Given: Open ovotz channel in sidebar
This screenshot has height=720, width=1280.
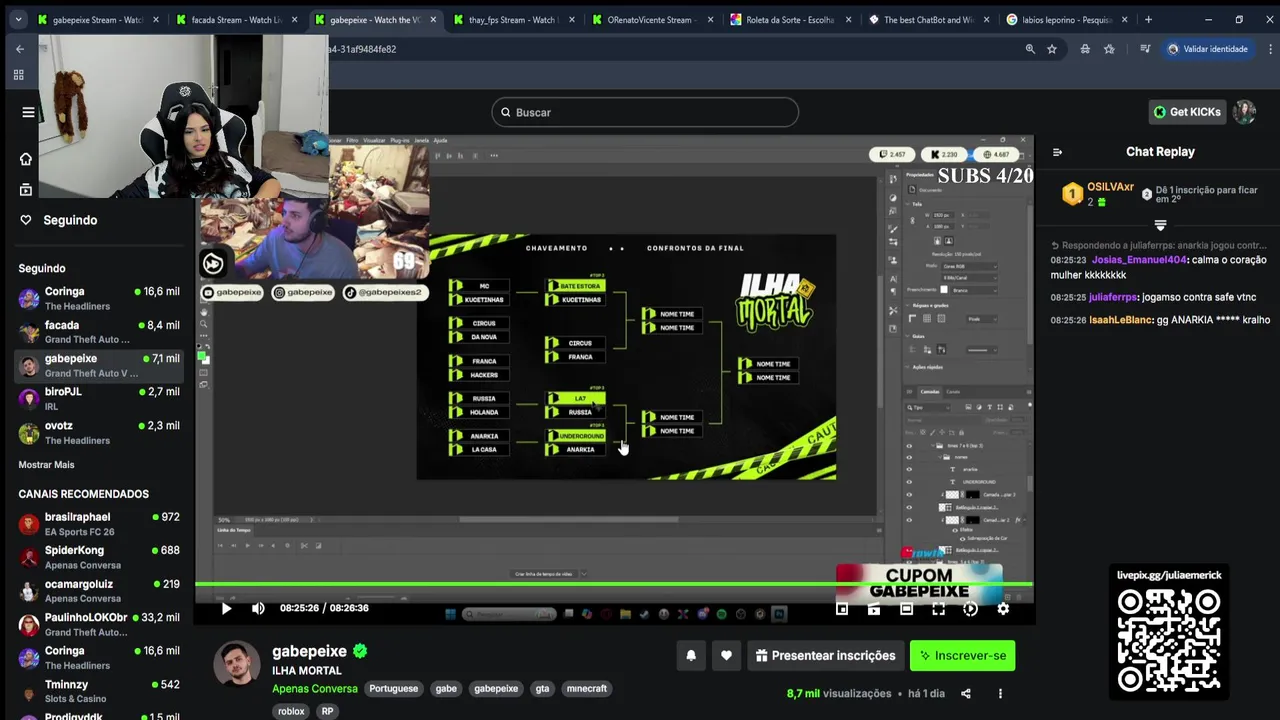Looking at the screenshot, I should 99,432.
